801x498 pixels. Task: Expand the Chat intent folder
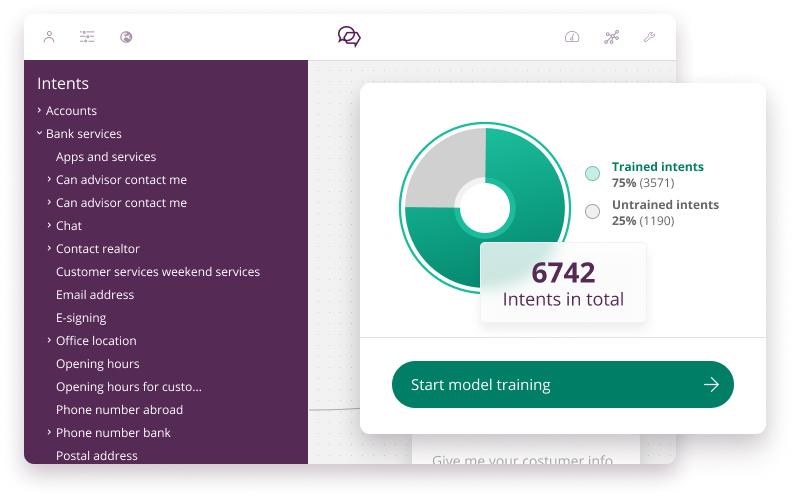49,226
